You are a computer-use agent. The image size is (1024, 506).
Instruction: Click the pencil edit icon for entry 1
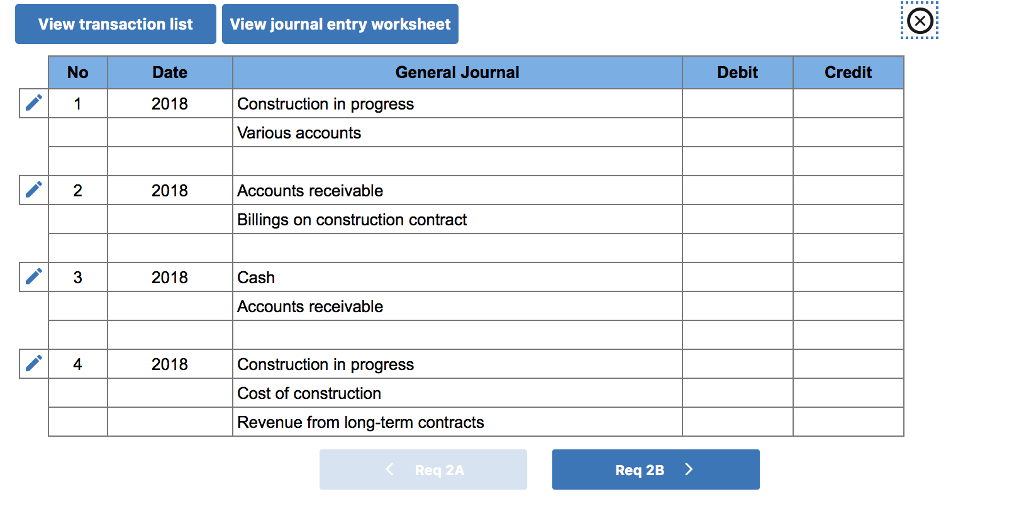click(x=34, y=103)
